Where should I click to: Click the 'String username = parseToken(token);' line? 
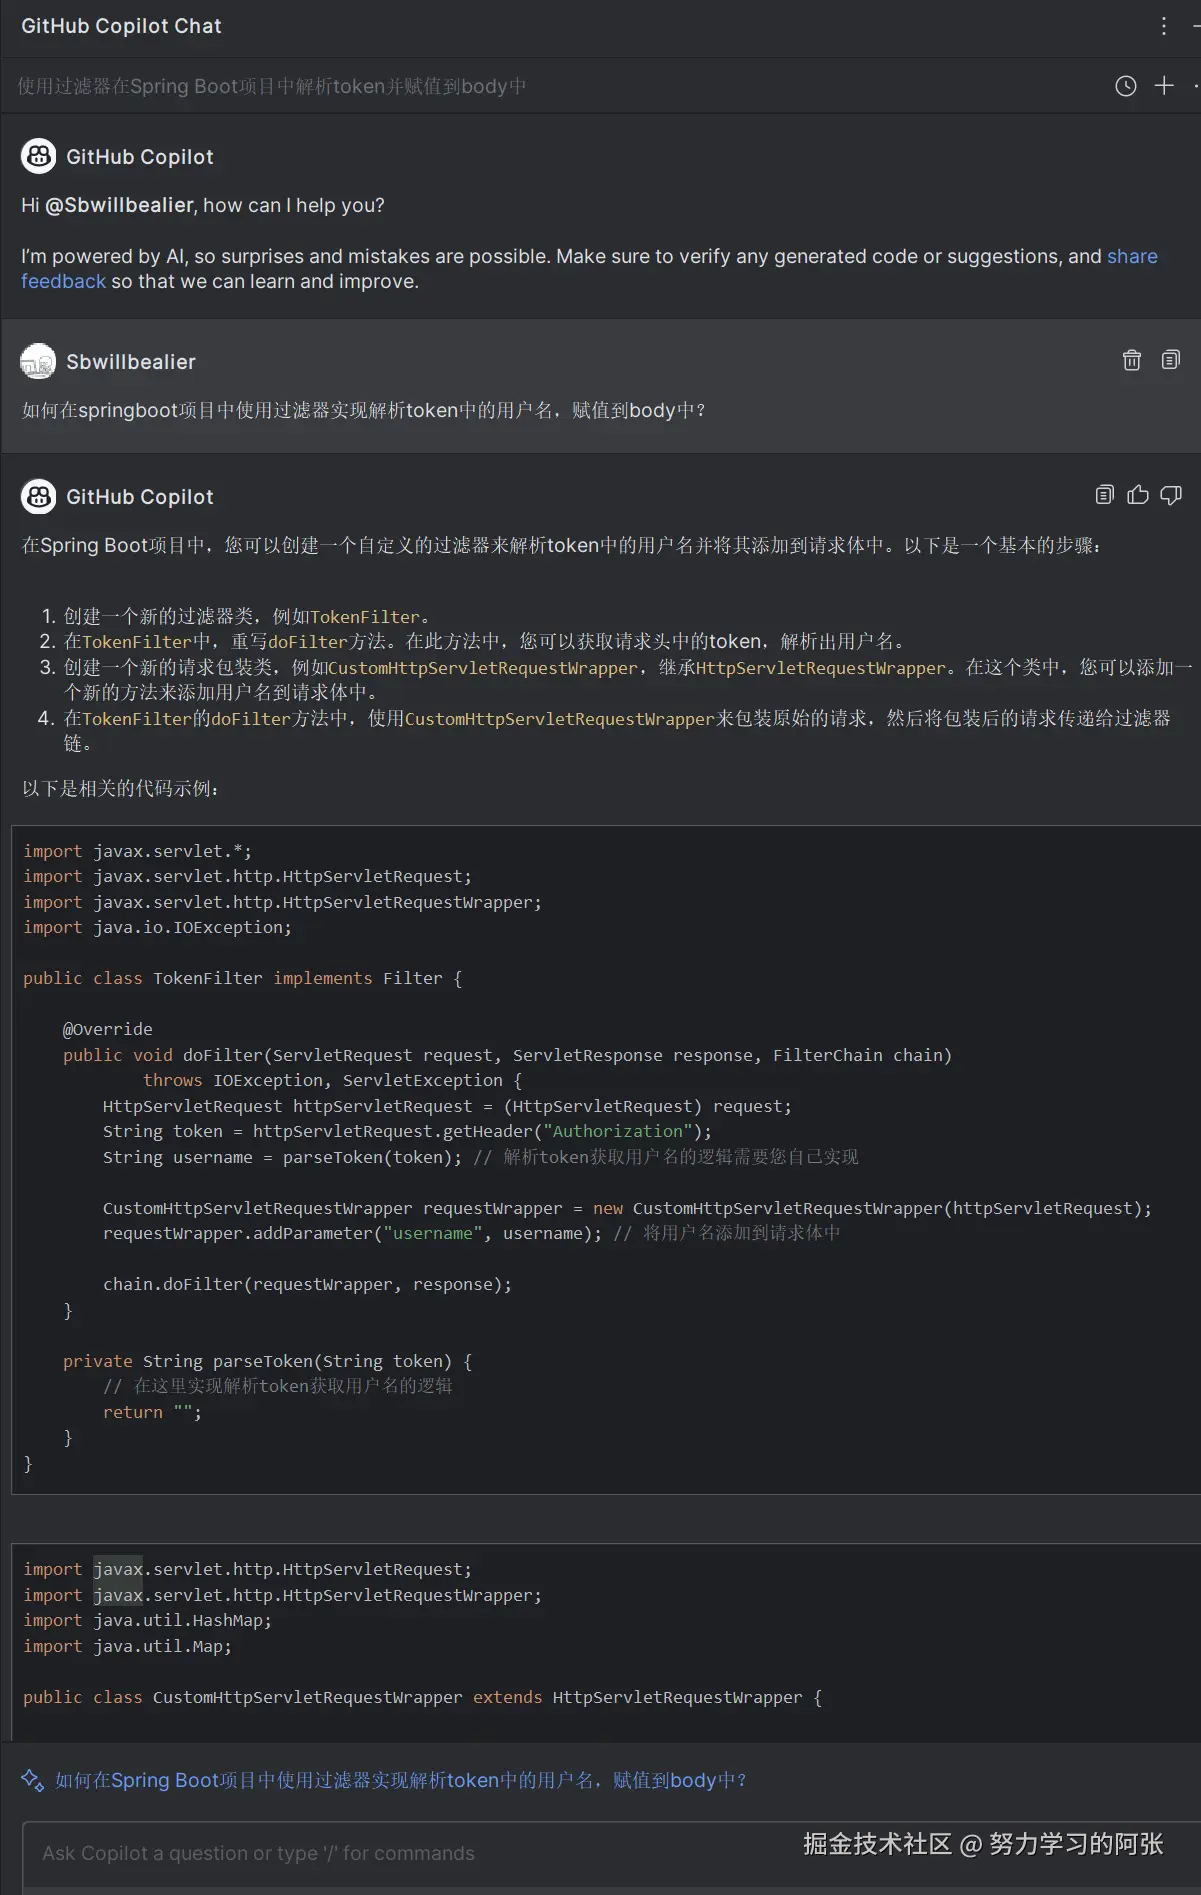coord(481,1157)
